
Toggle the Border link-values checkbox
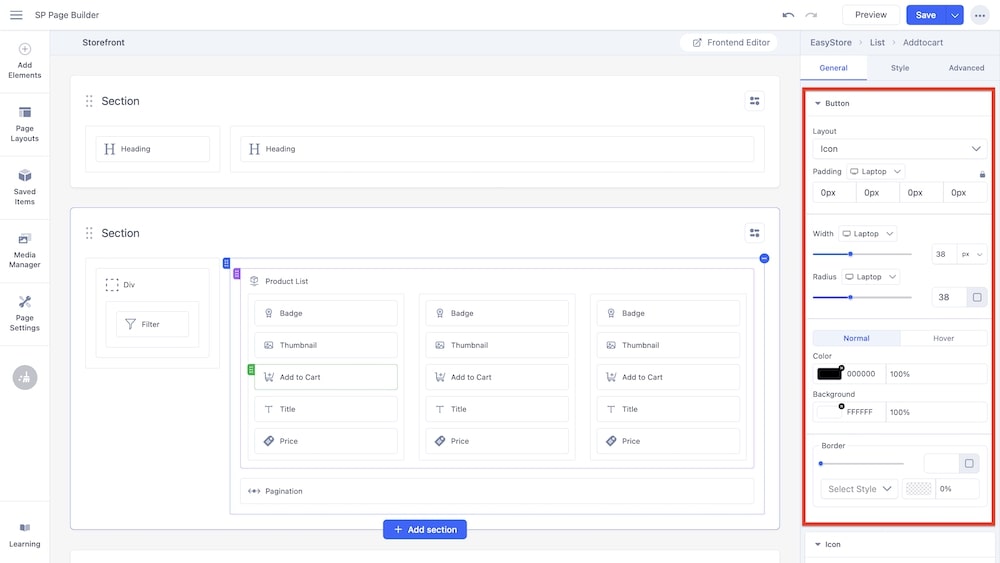tap(969, 463)
